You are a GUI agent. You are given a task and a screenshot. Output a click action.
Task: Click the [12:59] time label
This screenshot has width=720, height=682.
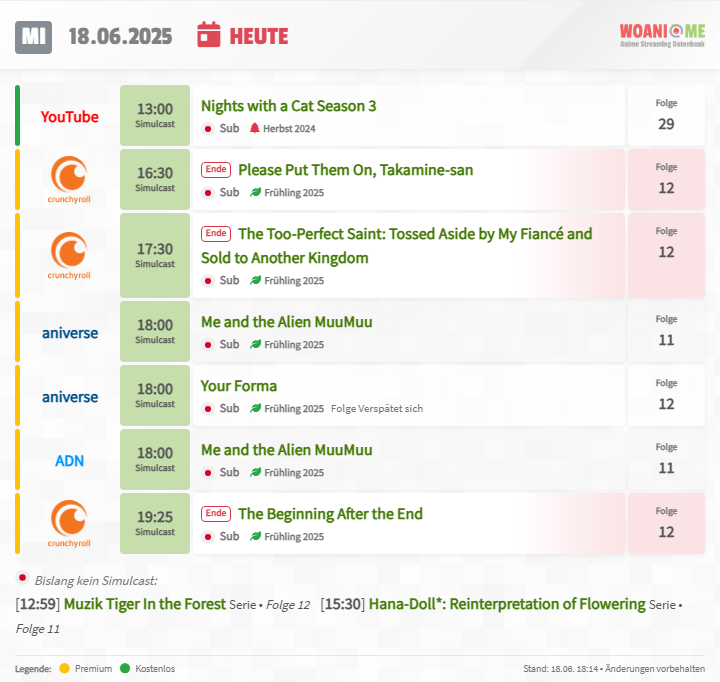[x=38, y=604]
